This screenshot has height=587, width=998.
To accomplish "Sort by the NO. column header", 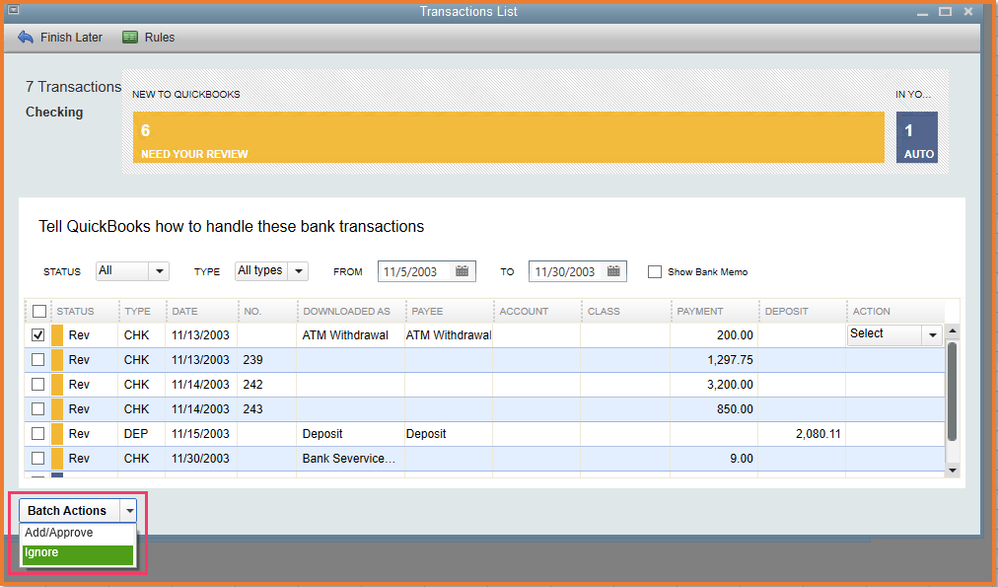I will 253,311.
